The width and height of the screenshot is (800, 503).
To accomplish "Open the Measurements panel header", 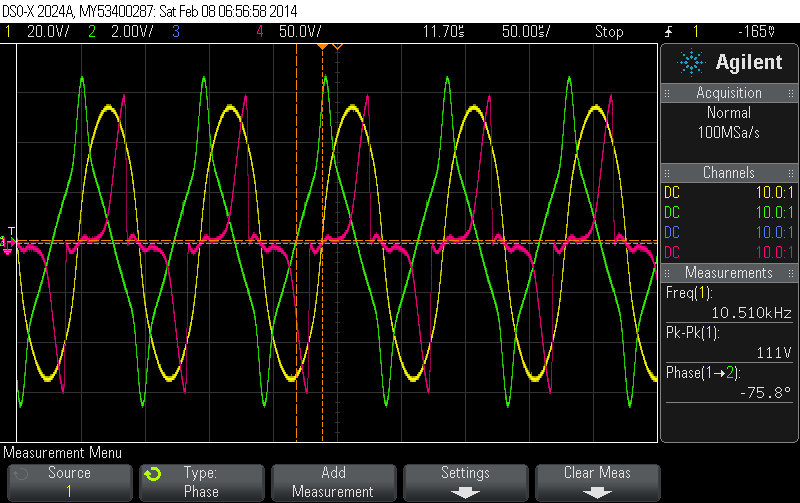I will (x=729, y=273).
